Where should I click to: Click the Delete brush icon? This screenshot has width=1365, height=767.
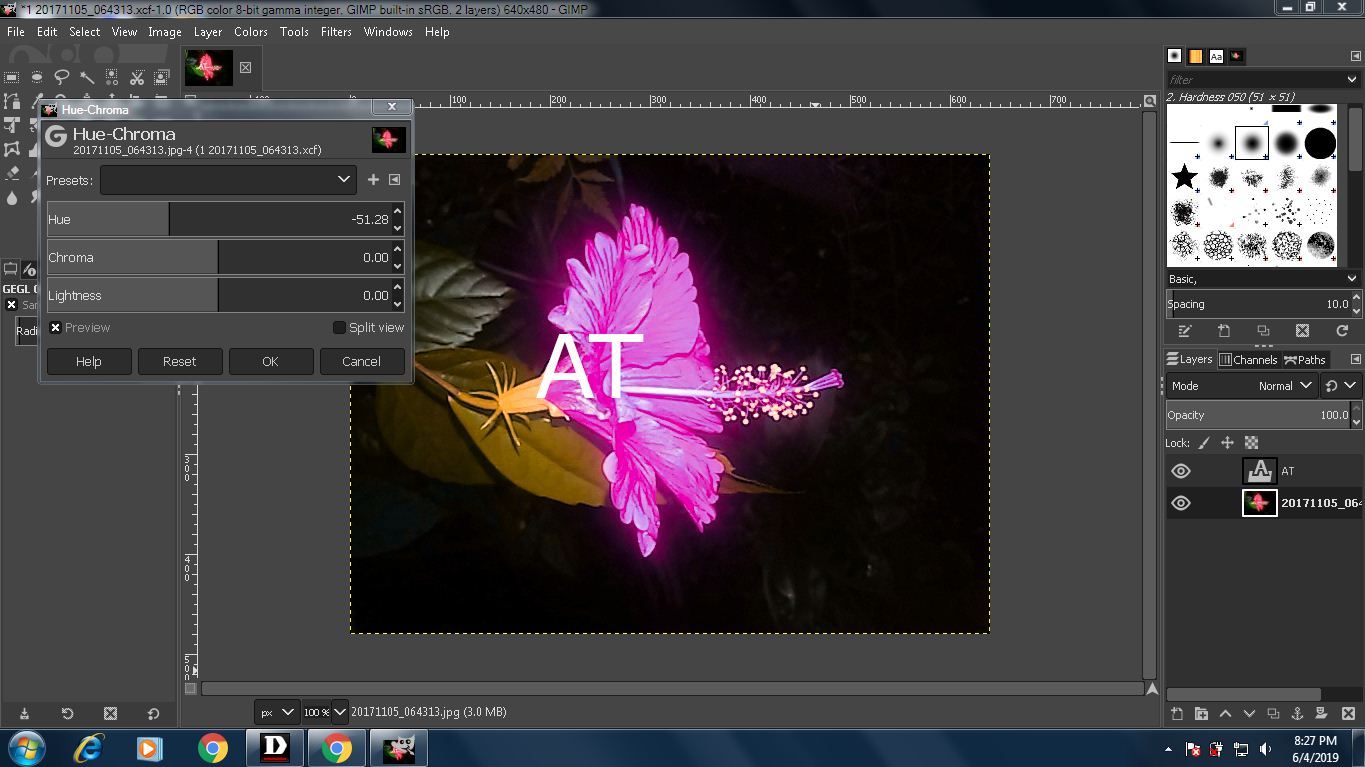[x=1302, y=331]
